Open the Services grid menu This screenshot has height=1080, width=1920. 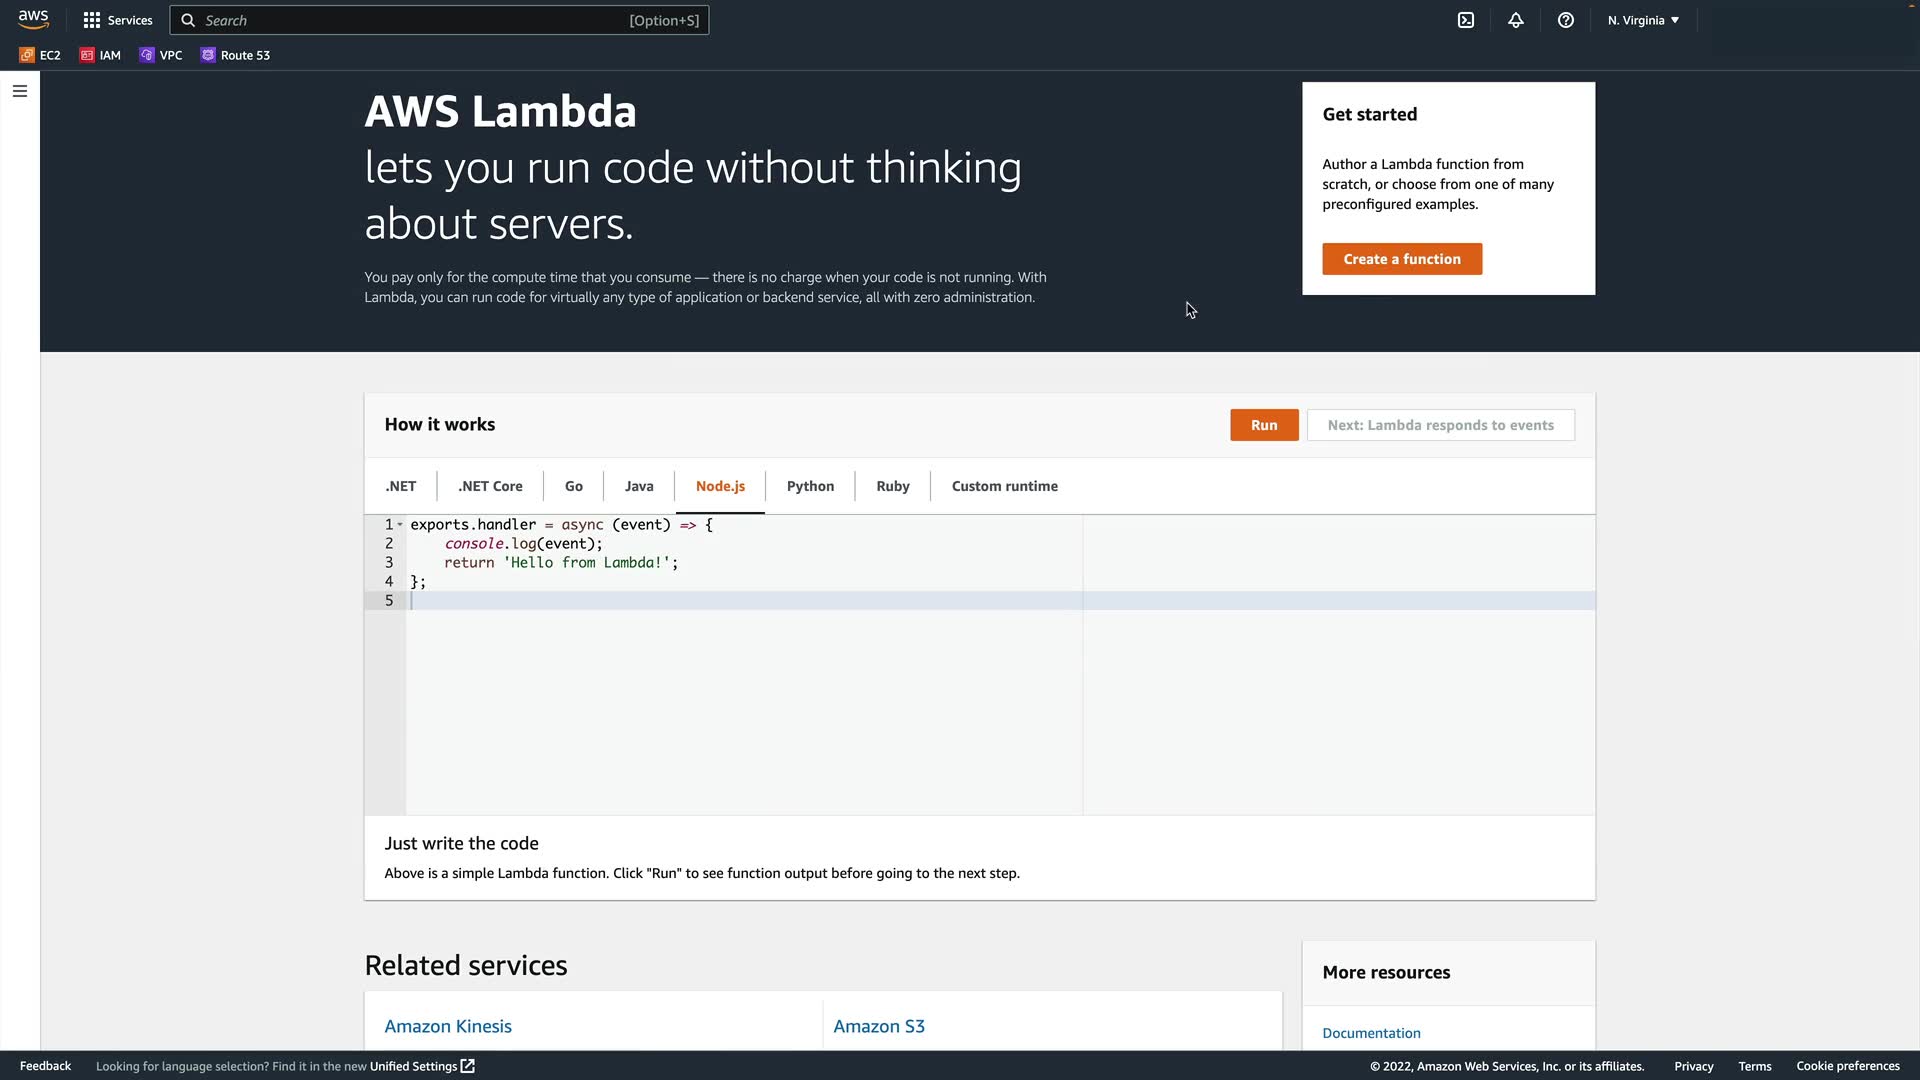point(118,20)
